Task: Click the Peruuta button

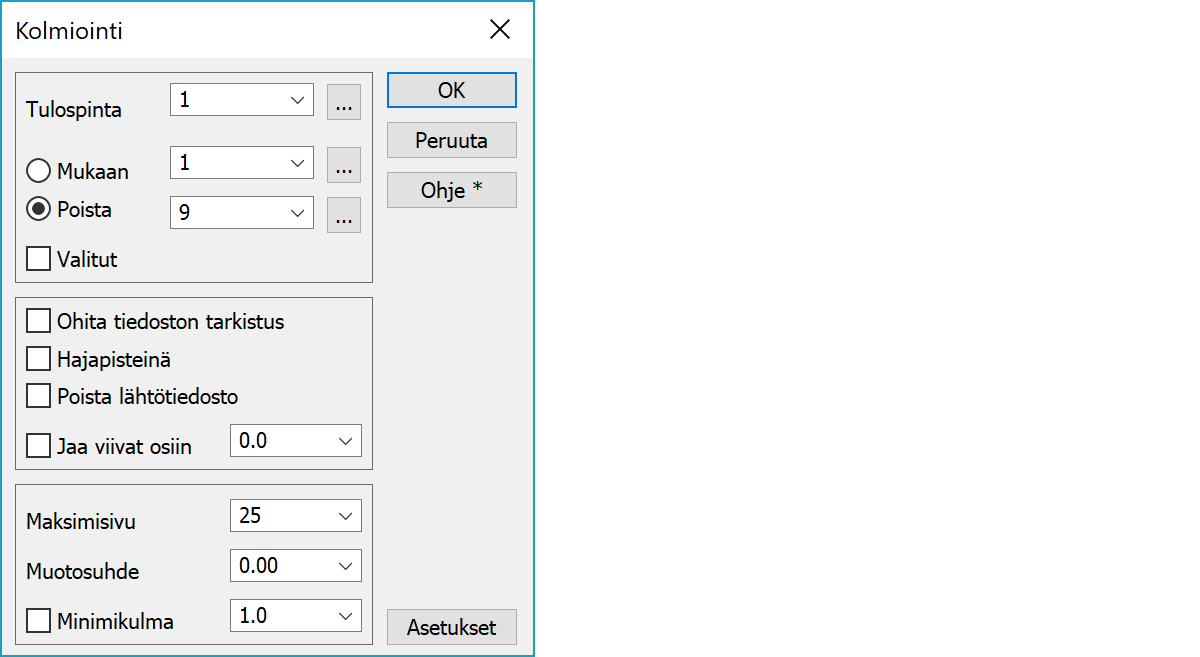Action: pyautogui.click(x=451, y=141)
